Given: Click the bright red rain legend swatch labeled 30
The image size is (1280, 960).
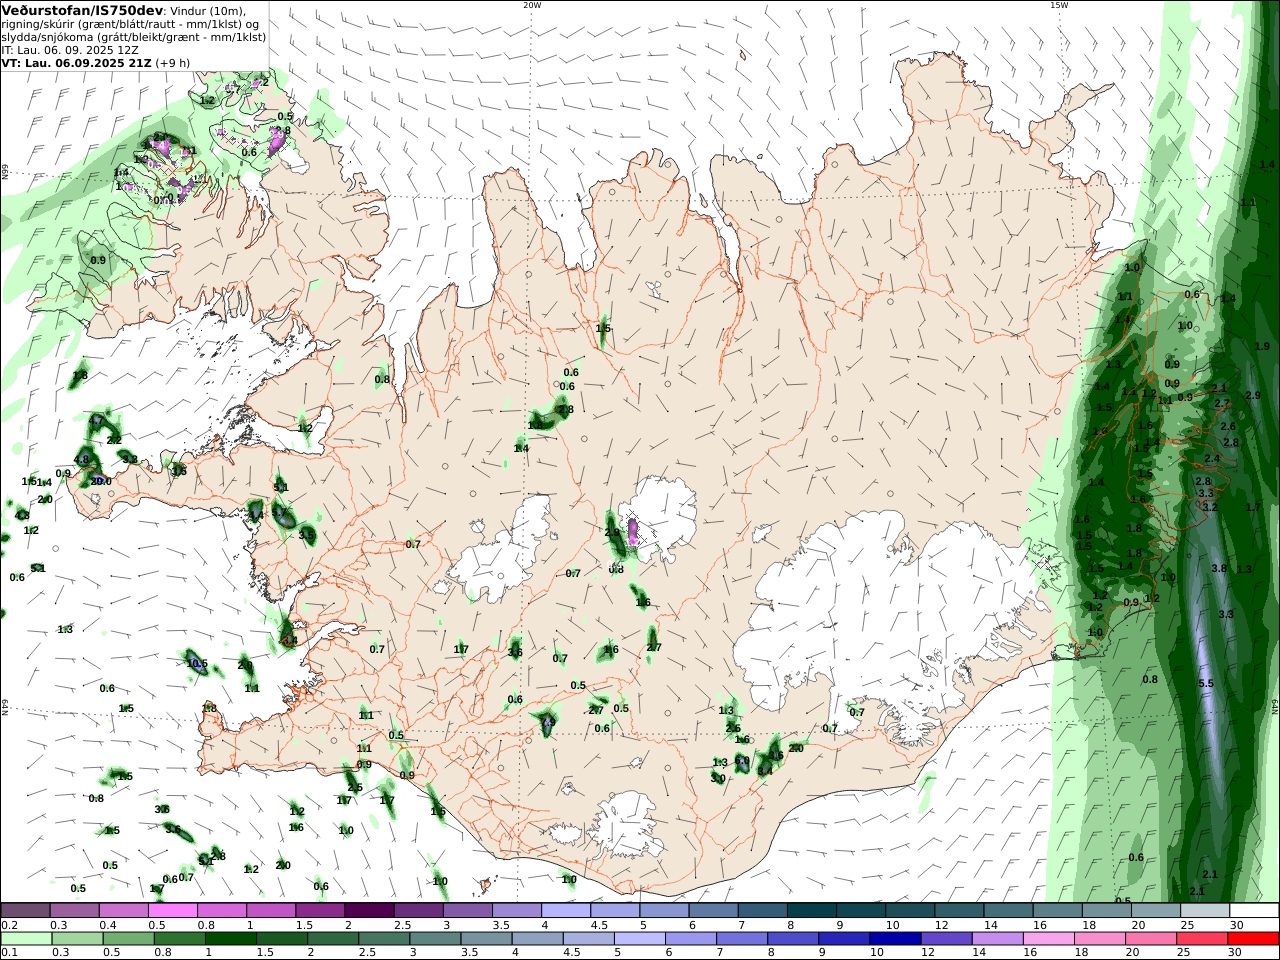Looking at the screenshot, I should (x=1253, y=939).
